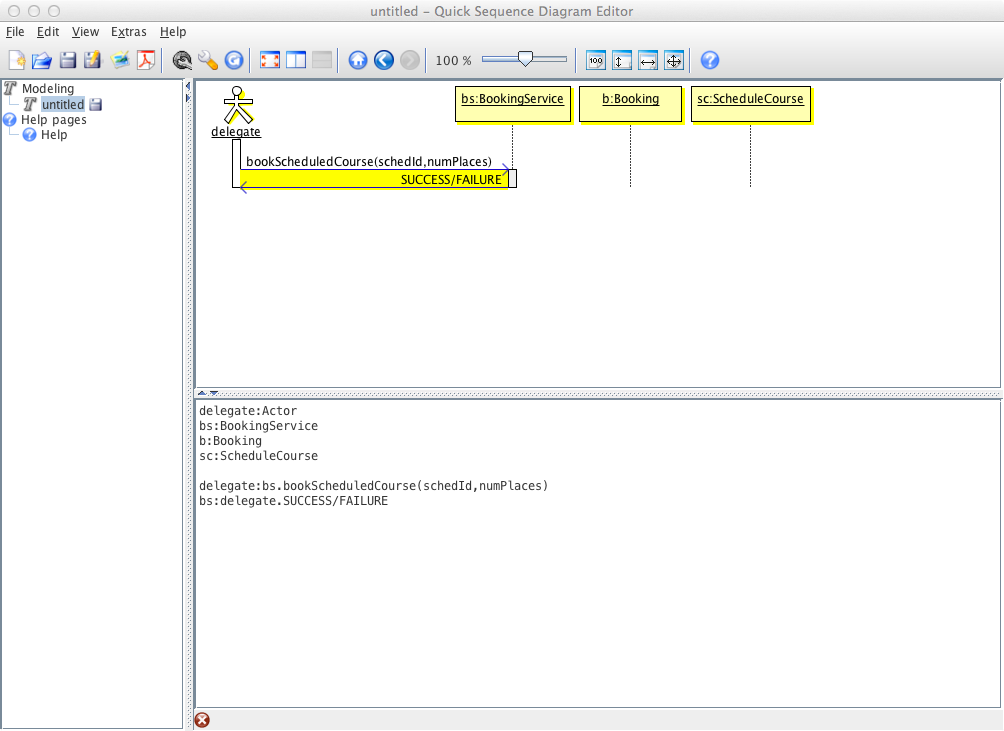Click the new diagram icon
The height and width of the screenshot is (731, 1004).
click(16, 60)
